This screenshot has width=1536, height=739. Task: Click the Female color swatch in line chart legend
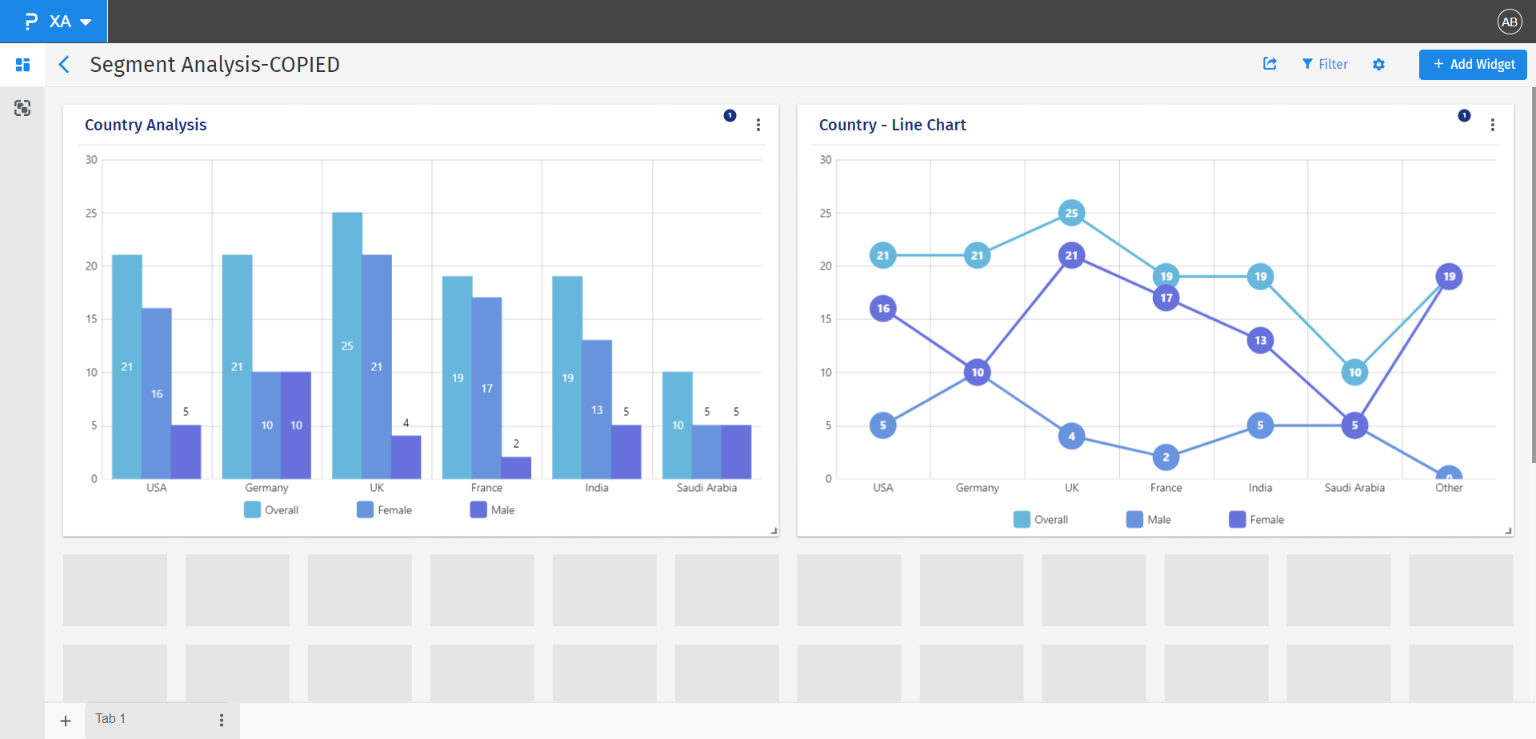(1237, 520)
